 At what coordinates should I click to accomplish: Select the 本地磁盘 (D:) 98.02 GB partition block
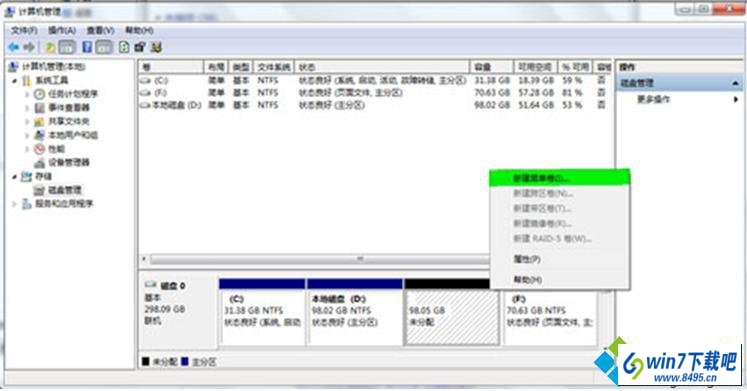point(355,312)
